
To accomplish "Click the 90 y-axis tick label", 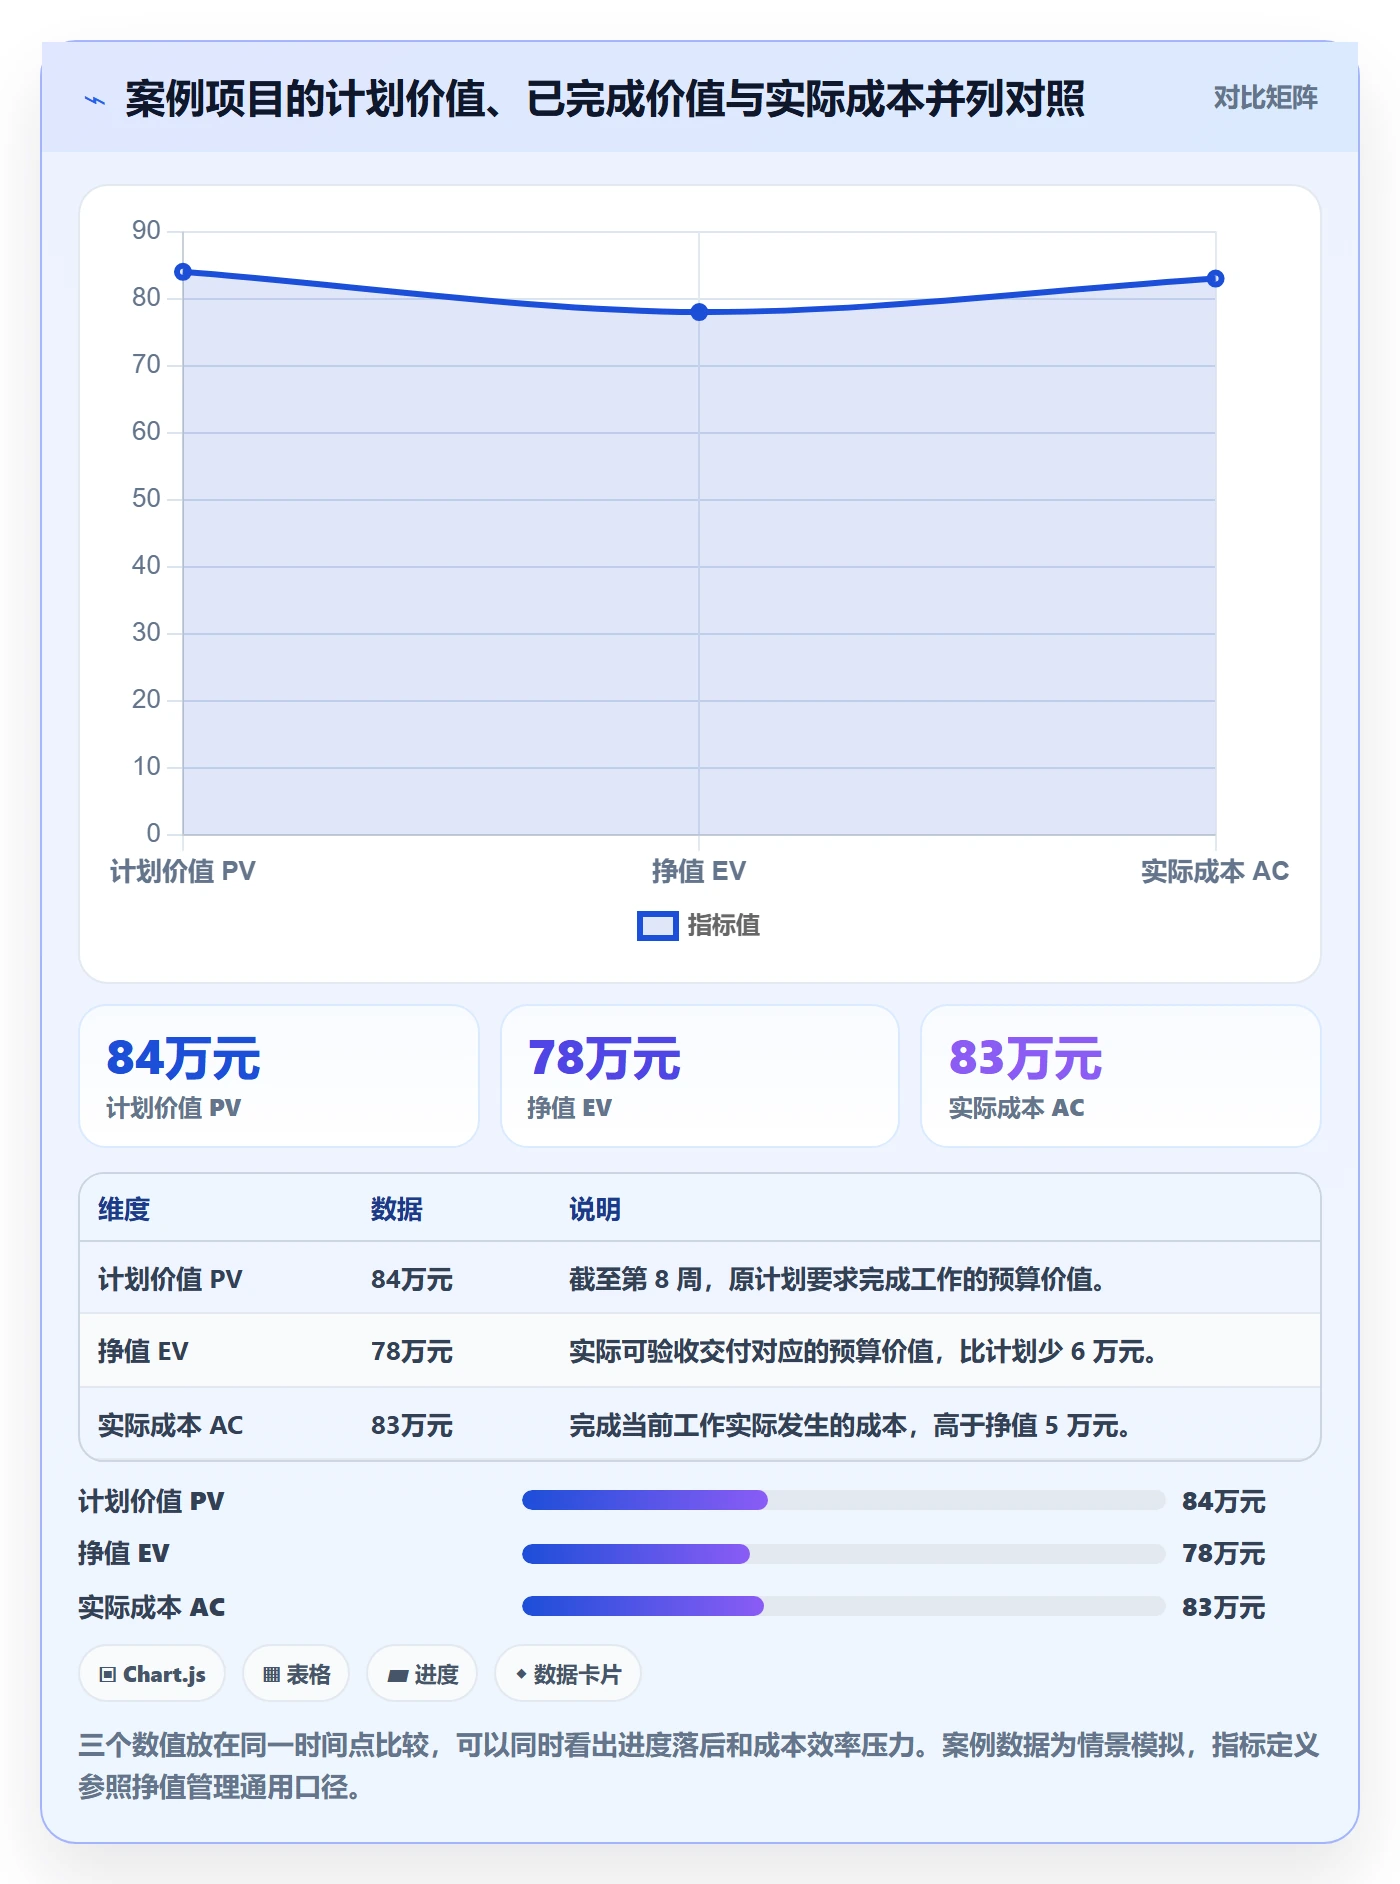I will (146, 231).
